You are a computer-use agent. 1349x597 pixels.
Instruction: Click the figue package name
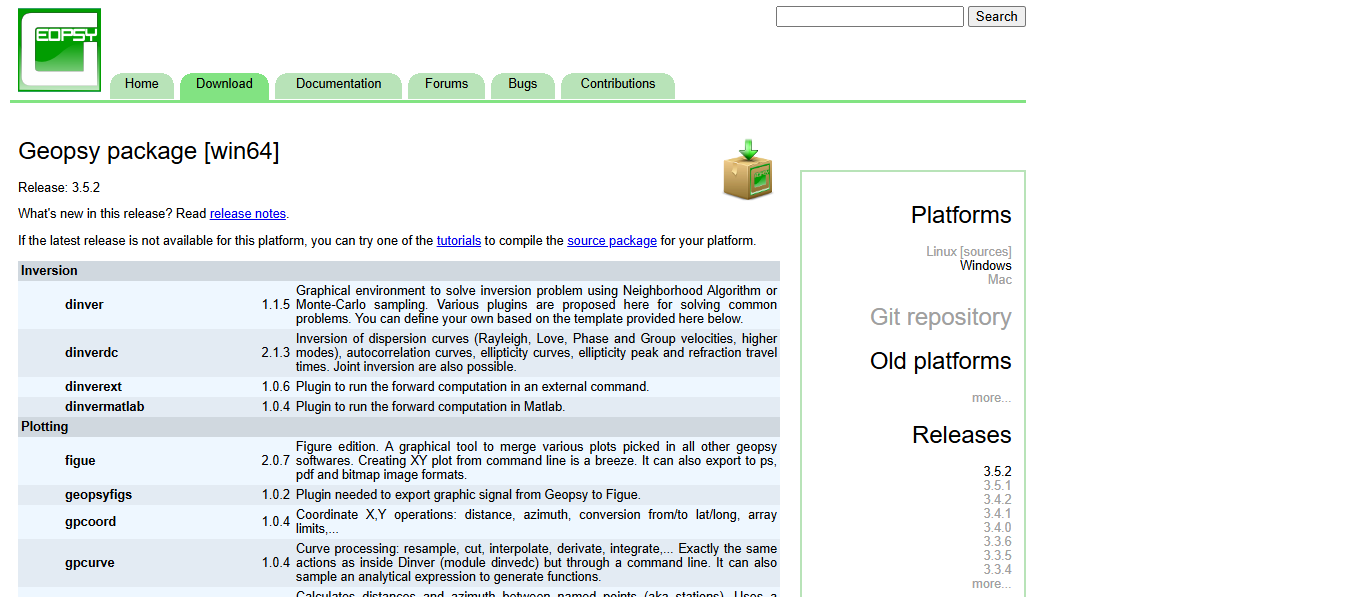80,461
